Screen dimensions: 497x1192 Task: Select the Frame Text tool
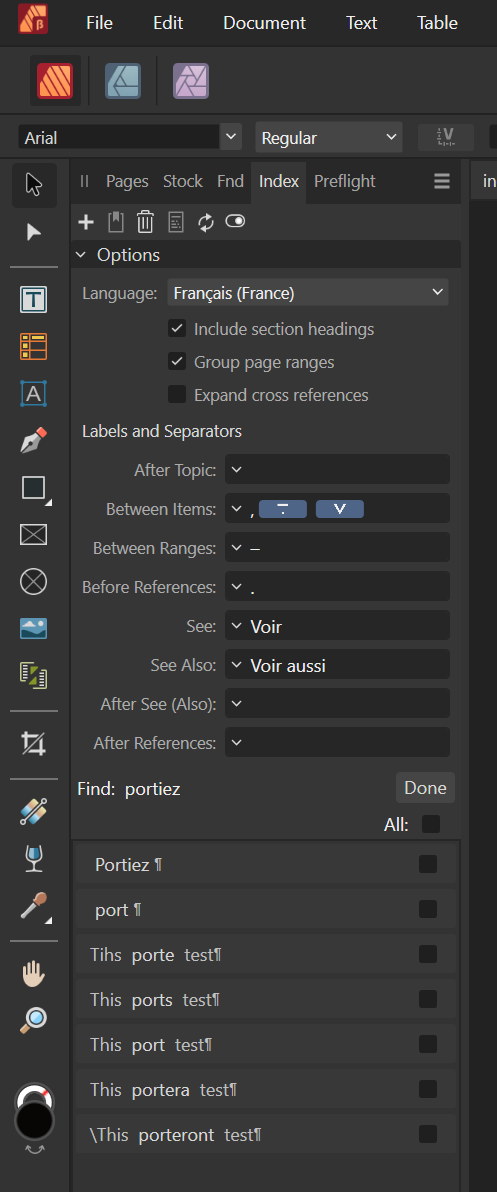coord(33,299)
